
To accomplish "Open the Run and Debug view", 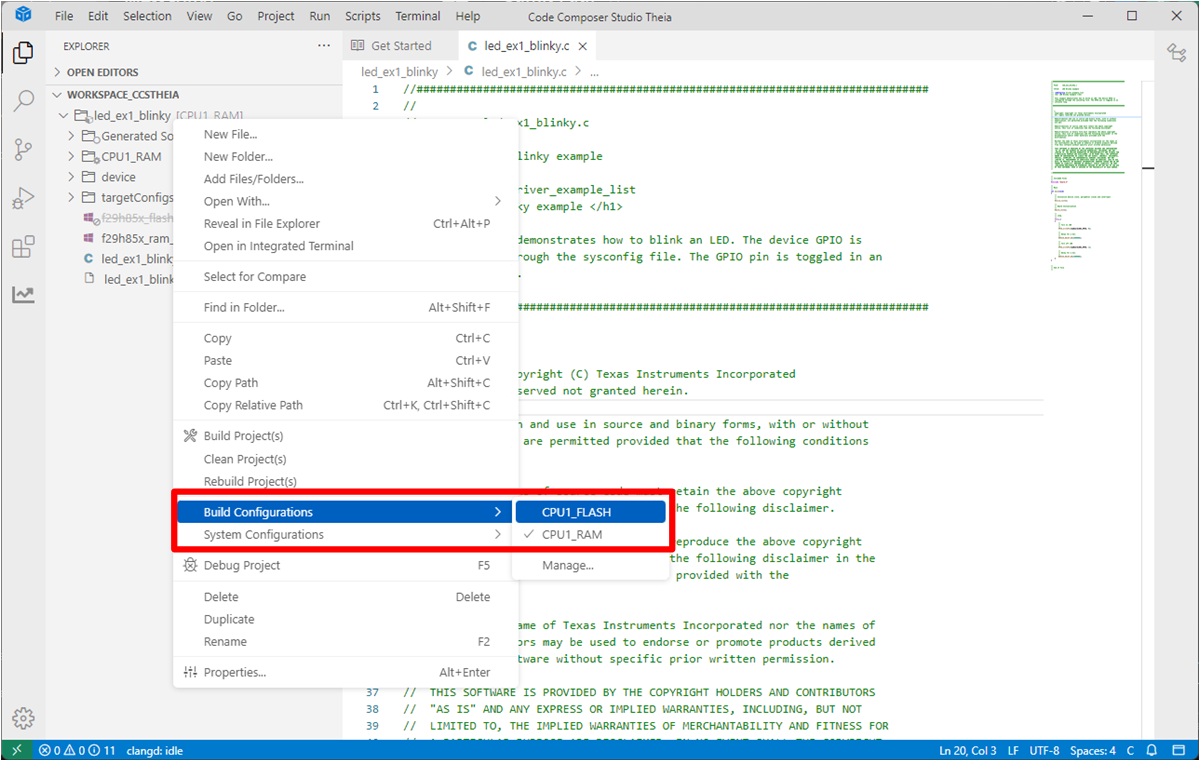I will point(23,199).
